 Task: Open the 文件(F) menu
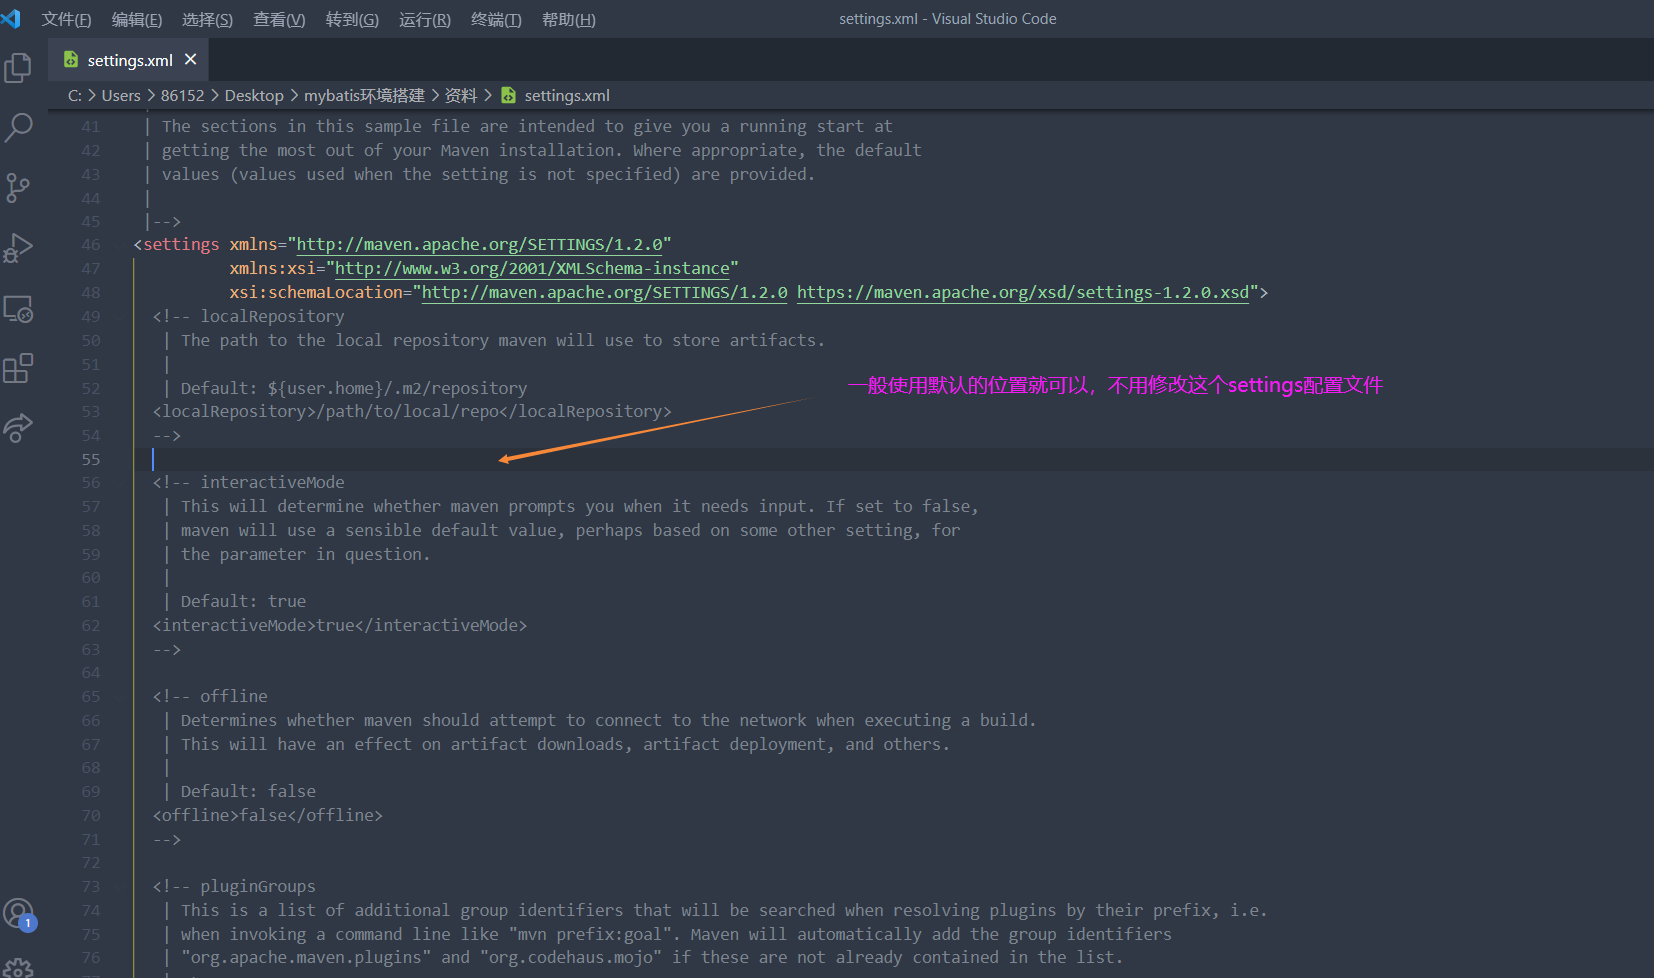pyautogui.click(x=66, y=19)
